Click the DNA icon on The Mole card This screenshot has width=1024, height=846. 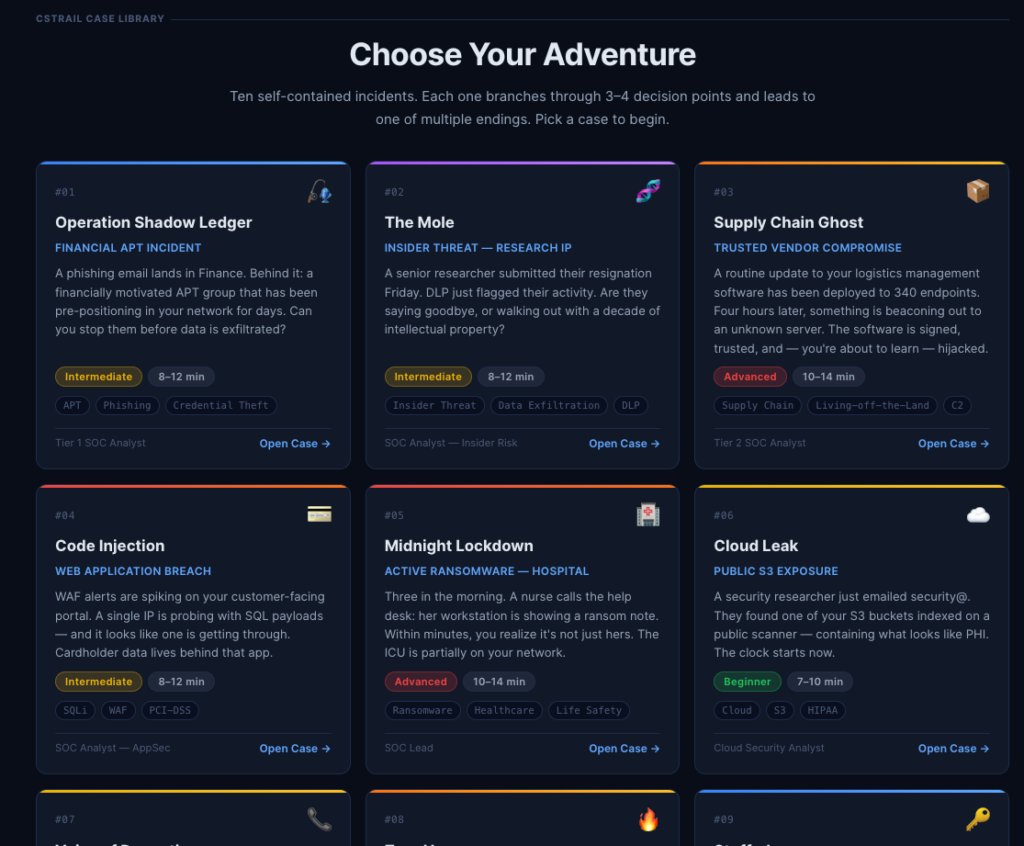click(x=648, y=191)
